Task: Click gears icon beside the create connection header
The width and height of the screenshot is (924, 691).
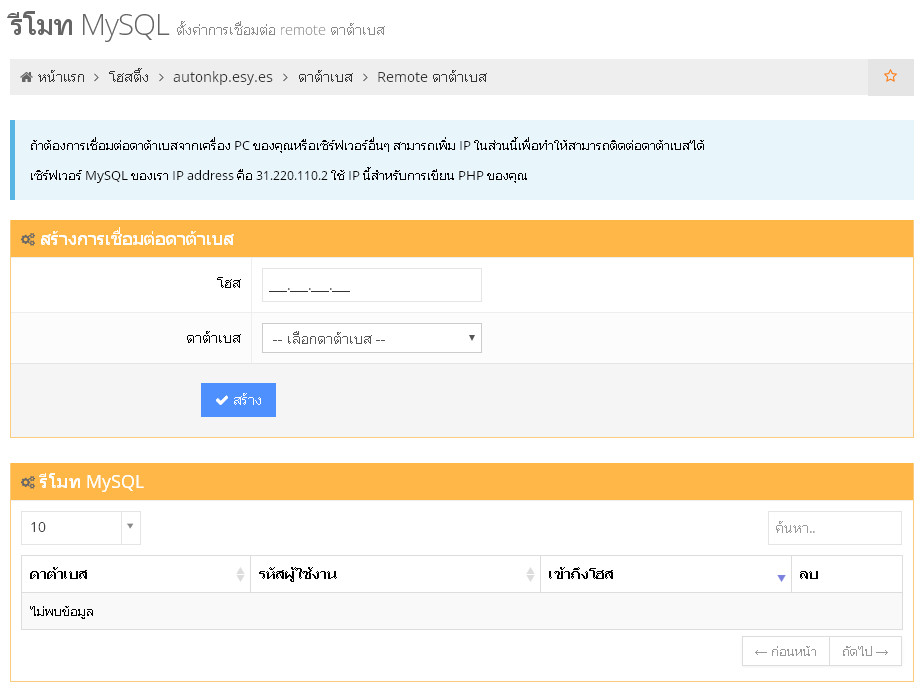Action: click(28, 240)
